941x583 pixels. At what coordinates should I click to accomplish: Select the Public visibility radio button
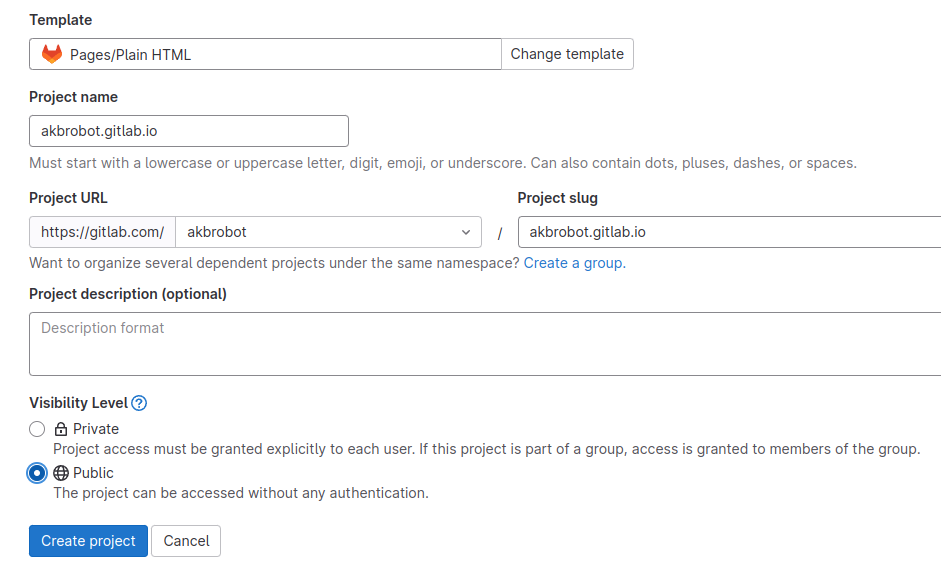36,472
